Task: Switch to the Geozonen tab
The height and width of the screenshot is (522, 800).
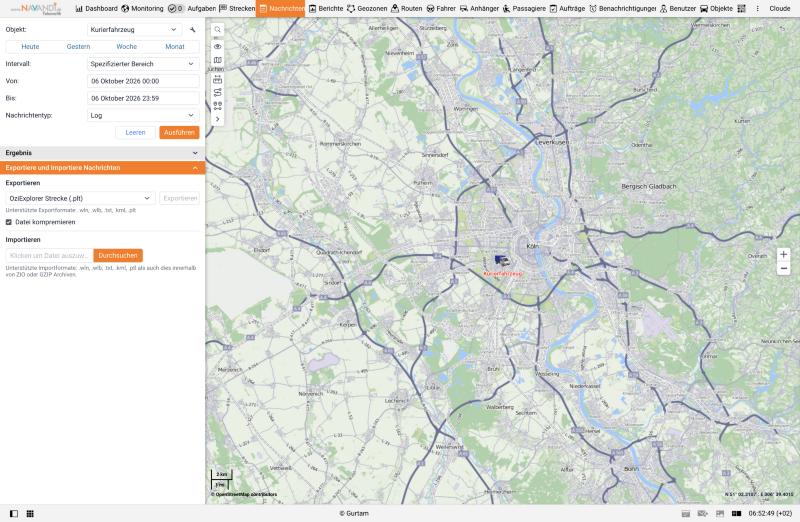Action: (x=367, y=9)
